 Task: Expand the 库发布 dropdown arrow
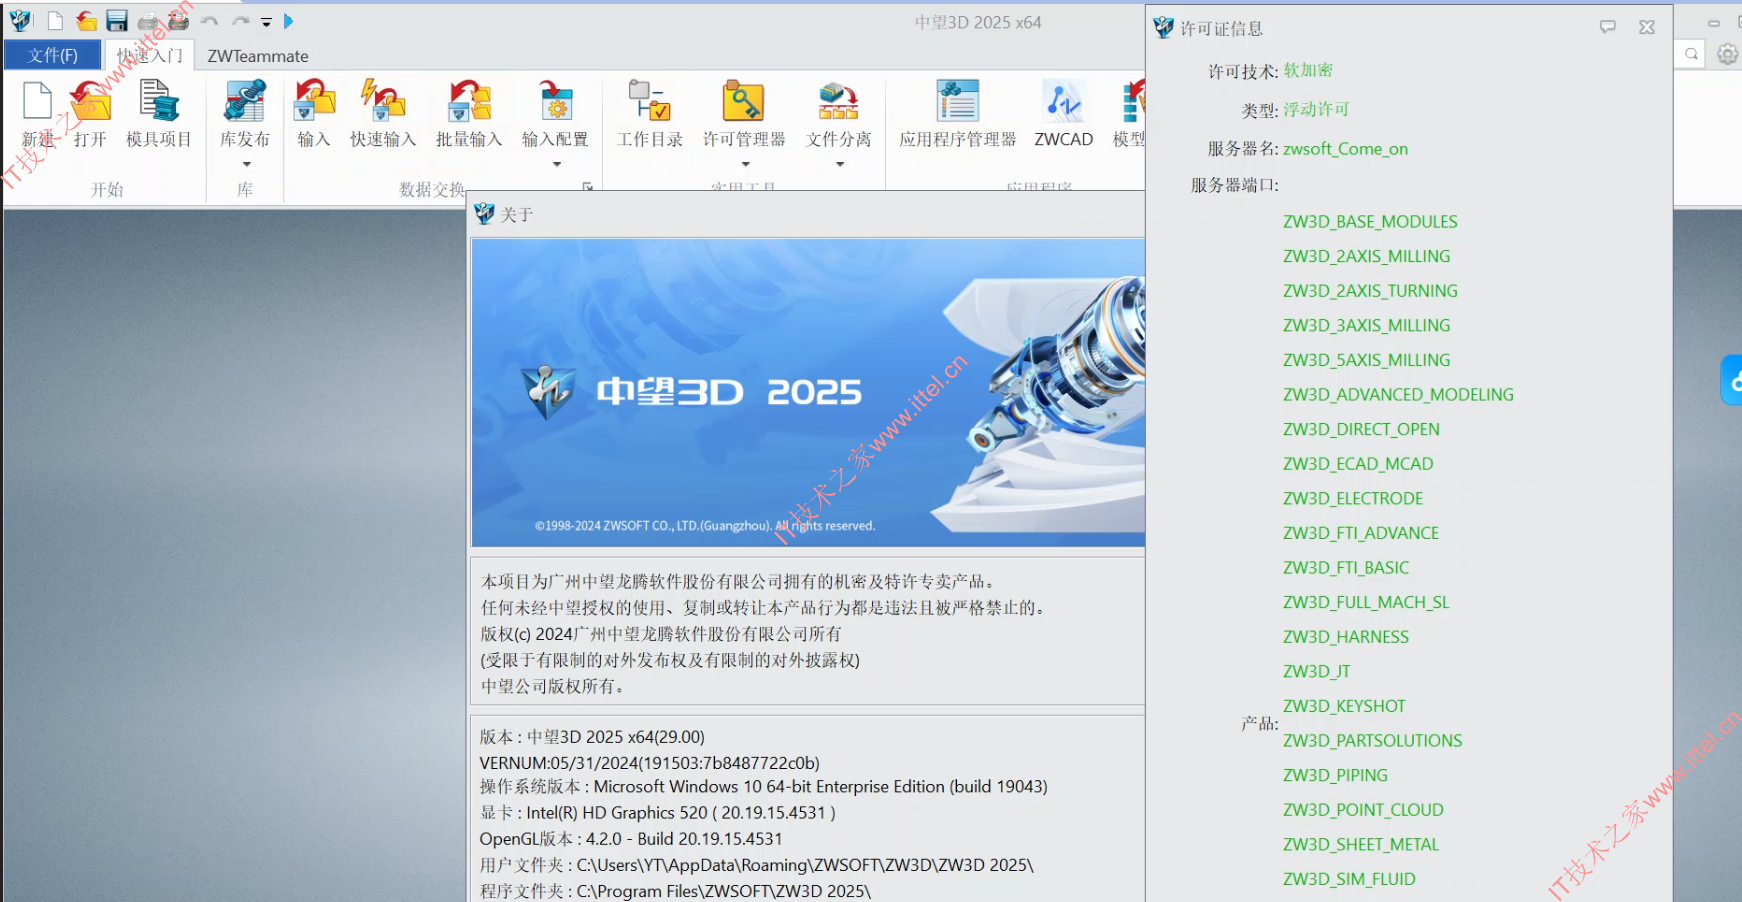click(246, 164)
